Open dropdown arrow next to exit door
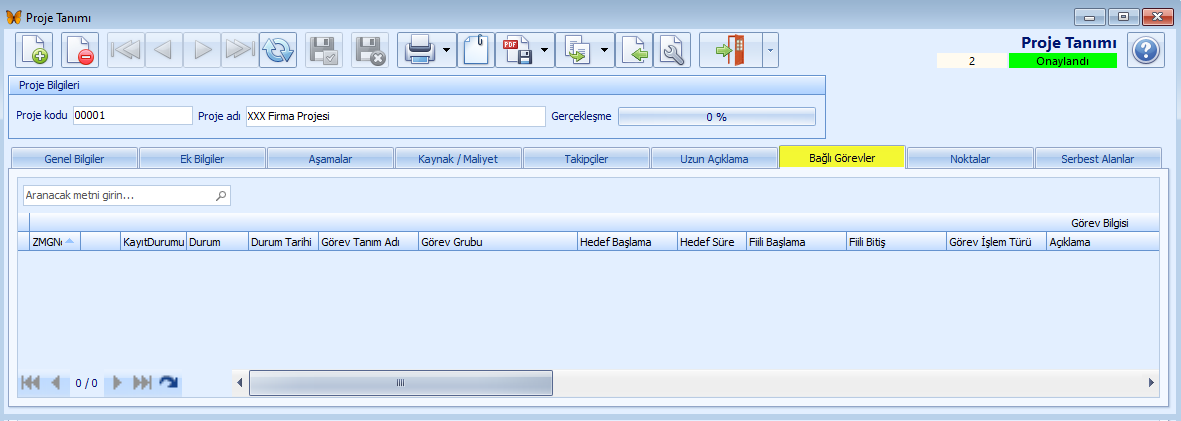This screenshot has width=1181, height=421. tap(769, 50)
